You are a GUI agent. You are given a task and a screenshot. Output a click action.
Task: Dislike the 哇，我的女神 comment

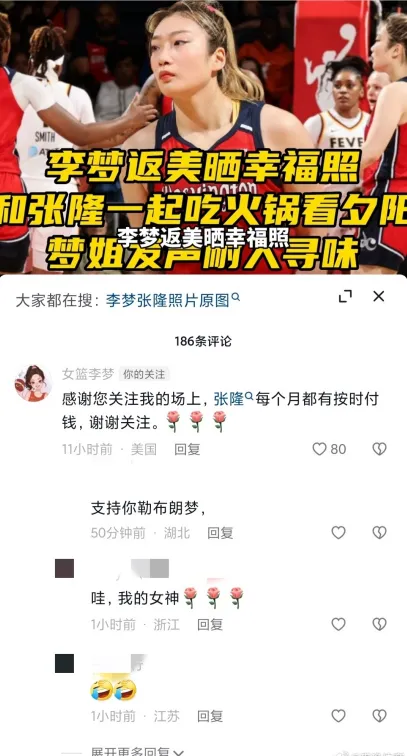click(x=380, y=624)
